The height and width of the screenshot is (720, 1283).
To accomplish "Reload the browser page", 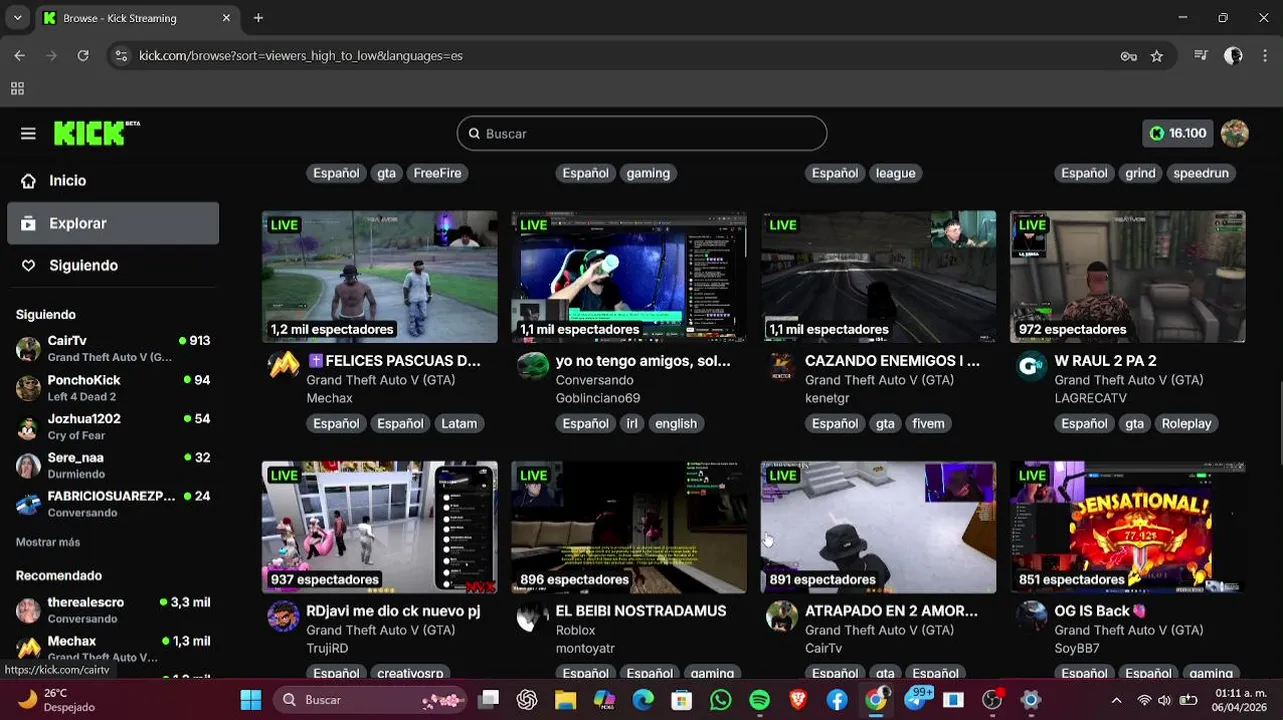I will click(83, 56).
